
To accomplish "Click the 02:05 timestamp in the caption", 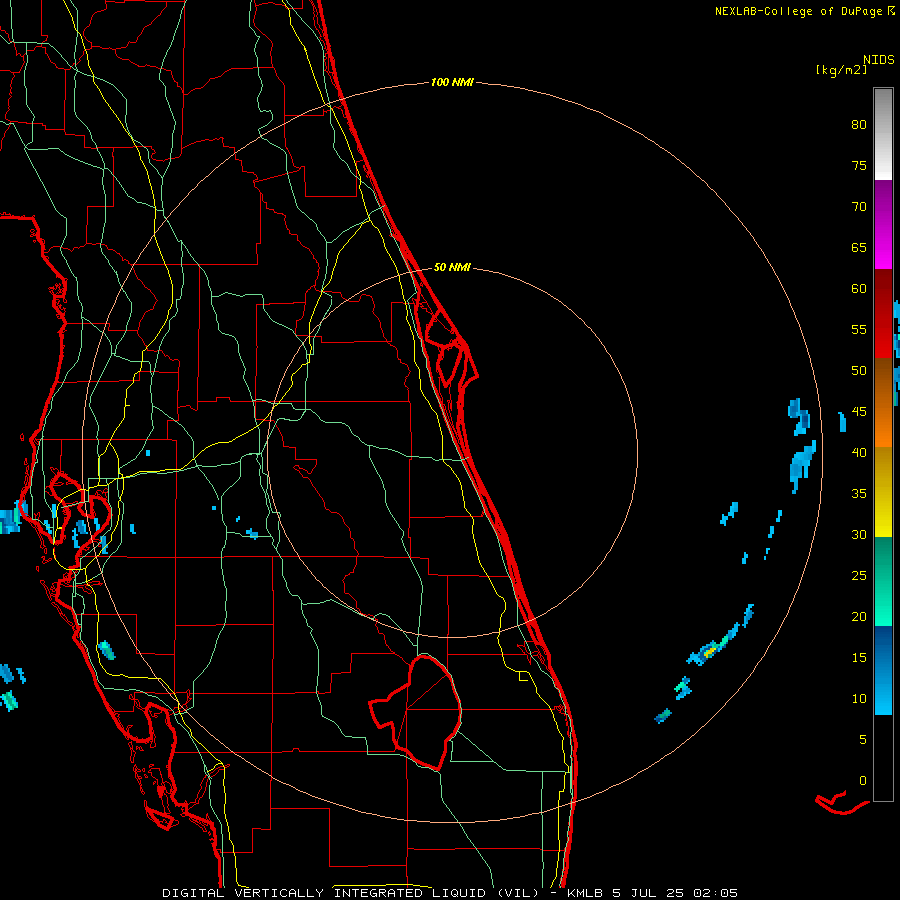I will pyautogui.click(x=716, y=893).
